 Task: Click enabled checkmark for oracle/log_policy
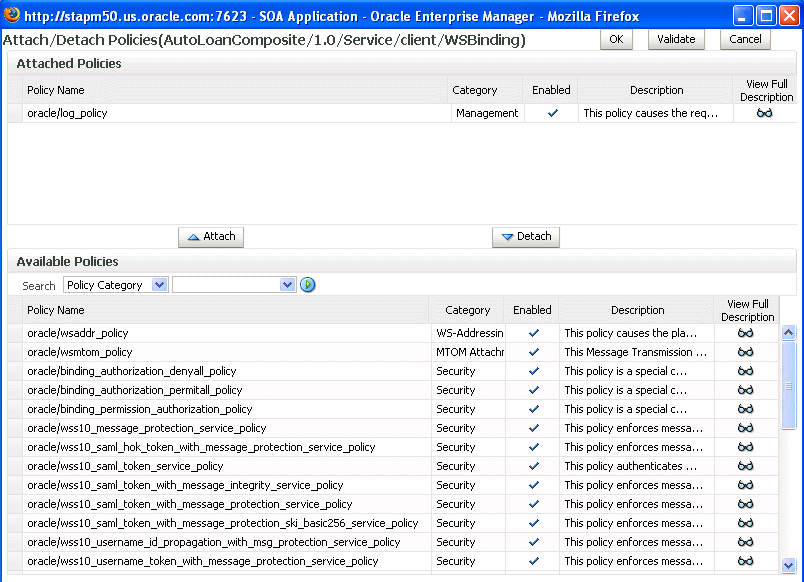click(552, 113)
